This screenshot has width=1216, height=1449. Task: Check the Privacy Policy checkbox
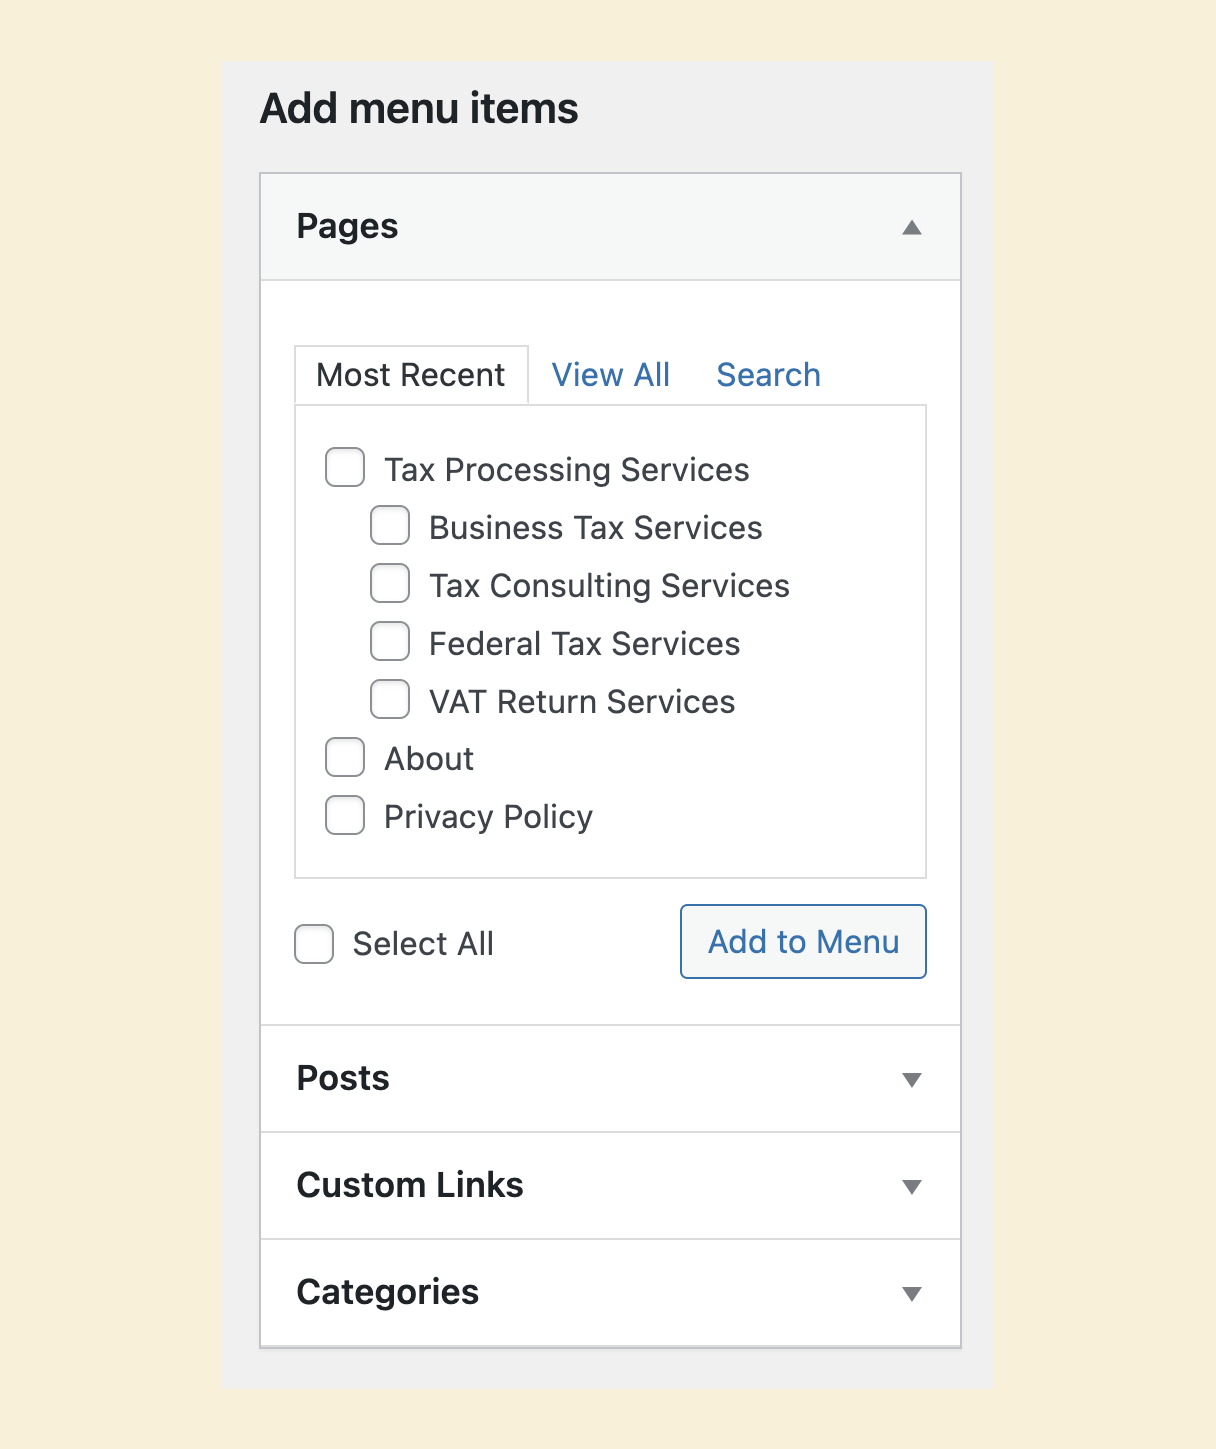click(x=345, y=815)
